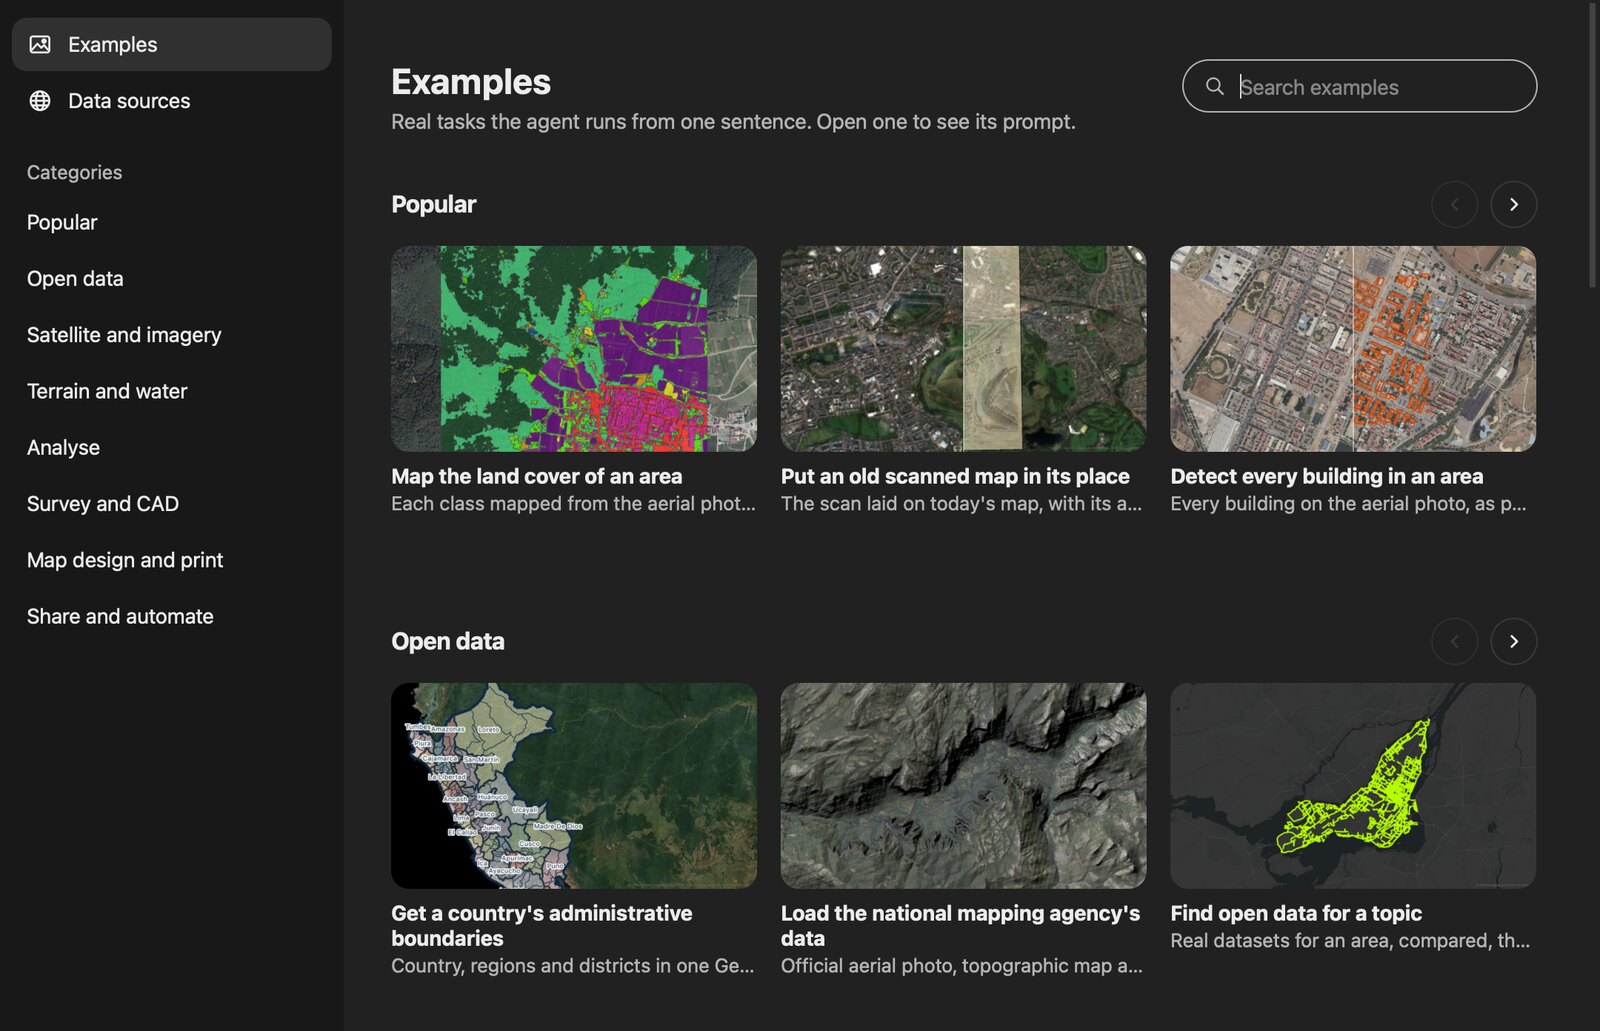Advance the Open data carousel with next arrow

click(x=1514, y=641)
